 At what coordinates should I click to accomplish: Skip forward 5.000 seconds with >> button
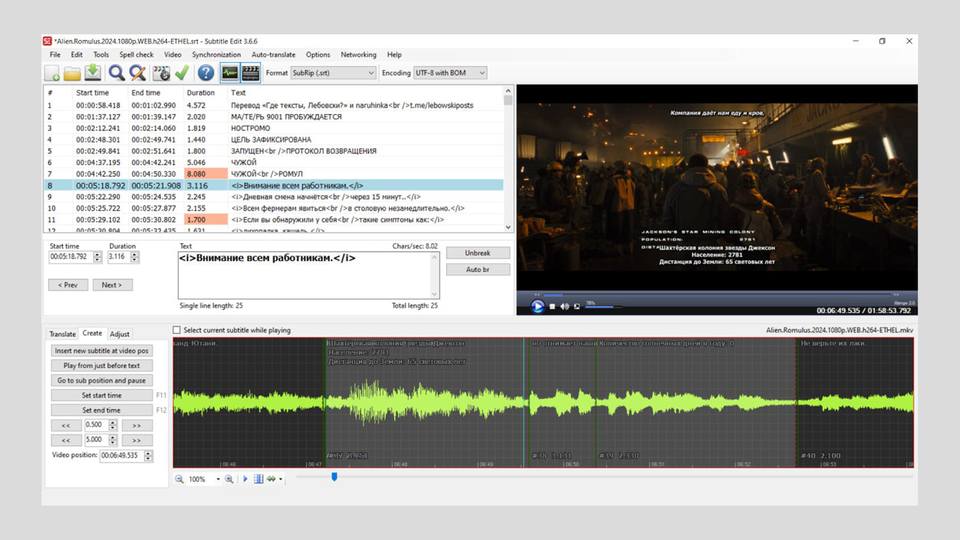point(137,440)
